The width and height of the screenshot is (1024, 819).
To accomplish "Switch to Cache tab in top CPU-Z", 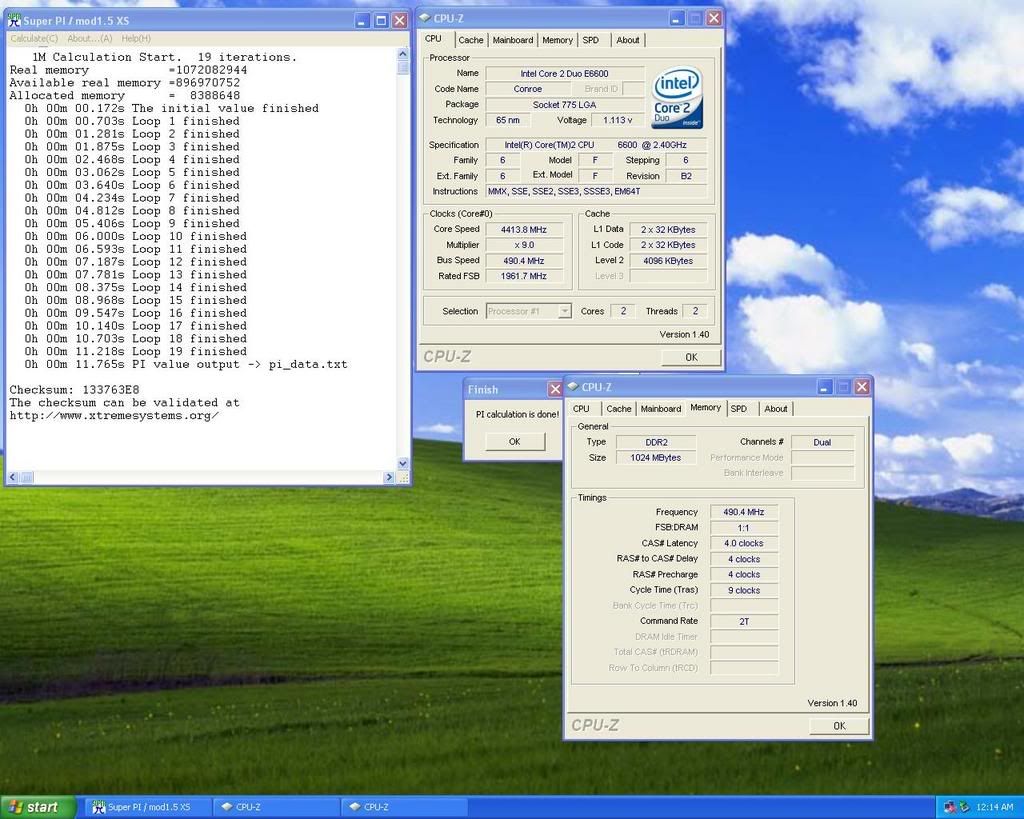I will point(471,40).
